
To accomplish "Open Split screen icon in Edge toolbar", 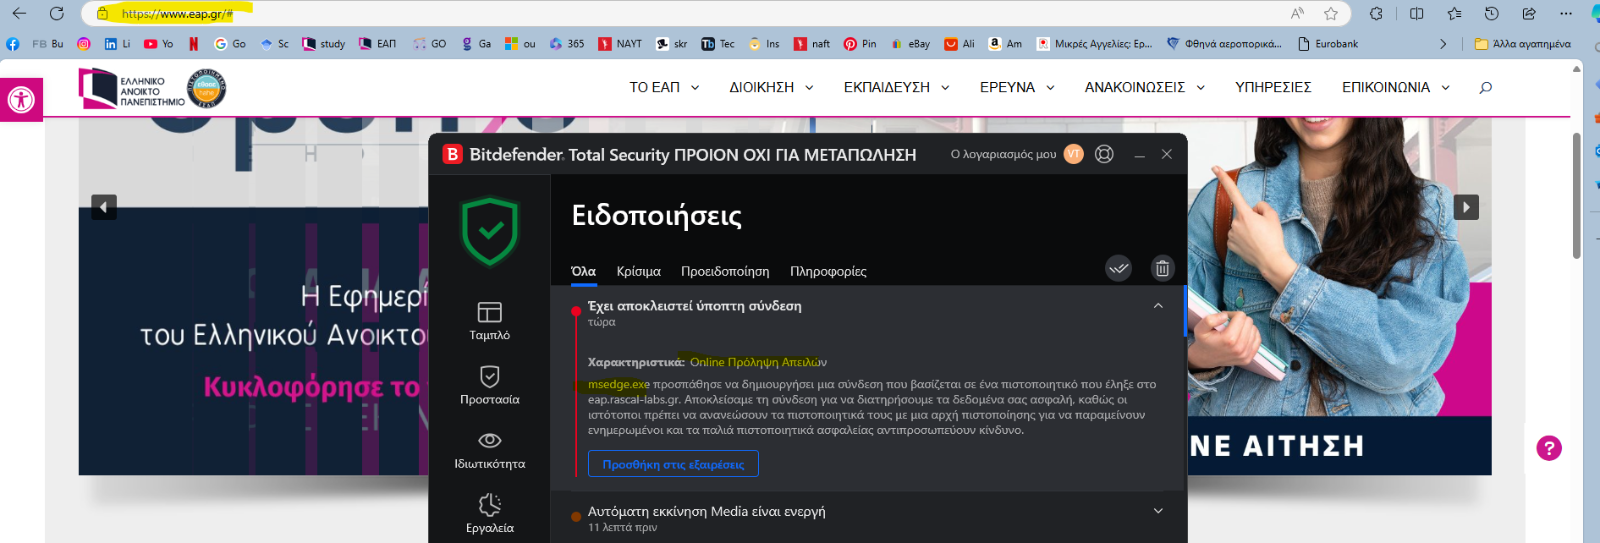I will 1416,13.
